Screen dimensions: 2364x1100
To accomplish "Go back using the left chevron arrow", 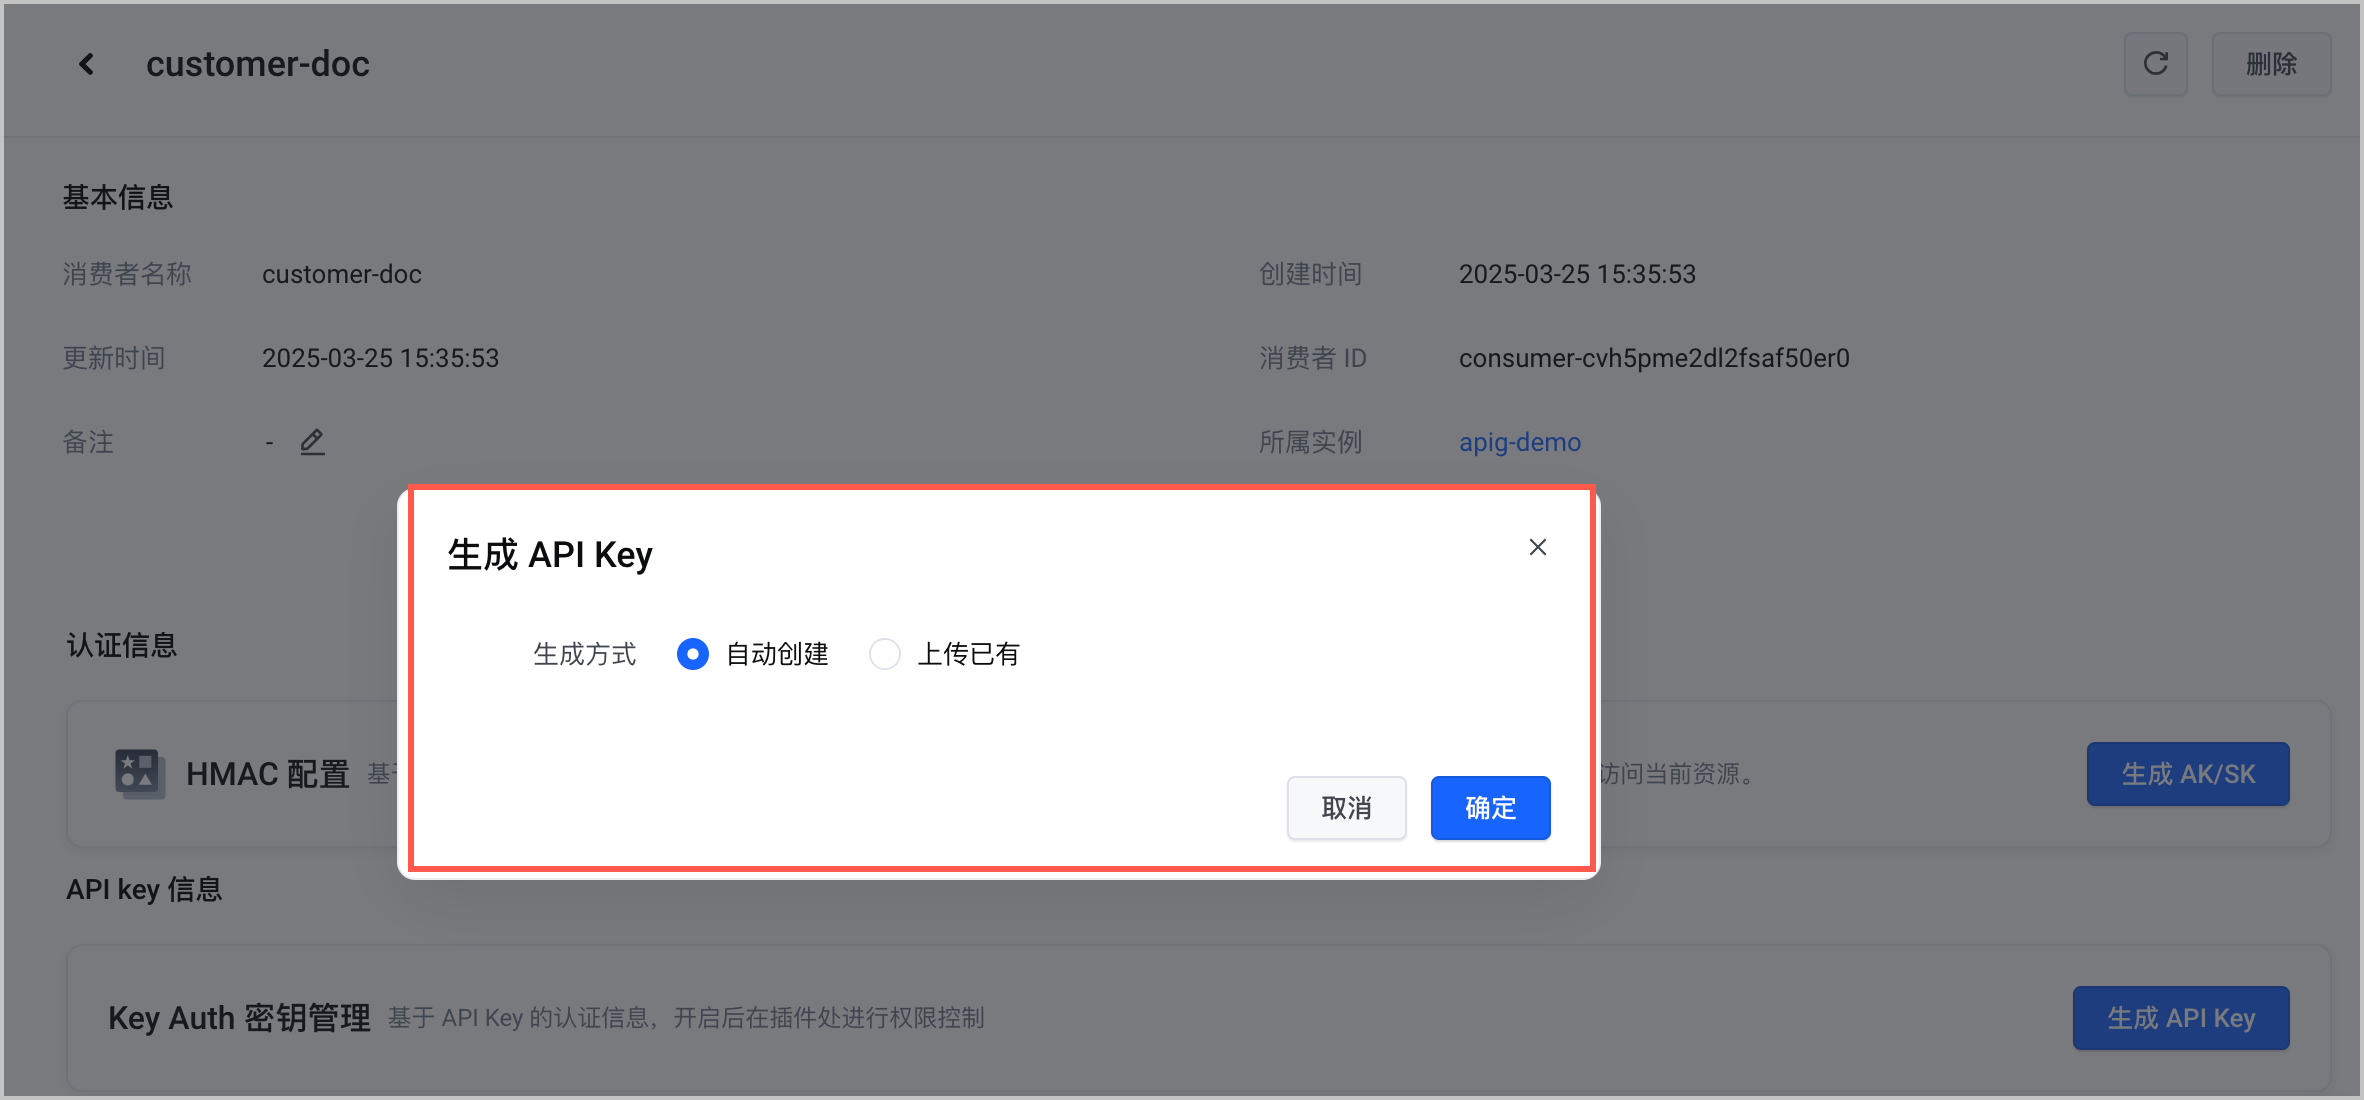I will click(87, 64).
